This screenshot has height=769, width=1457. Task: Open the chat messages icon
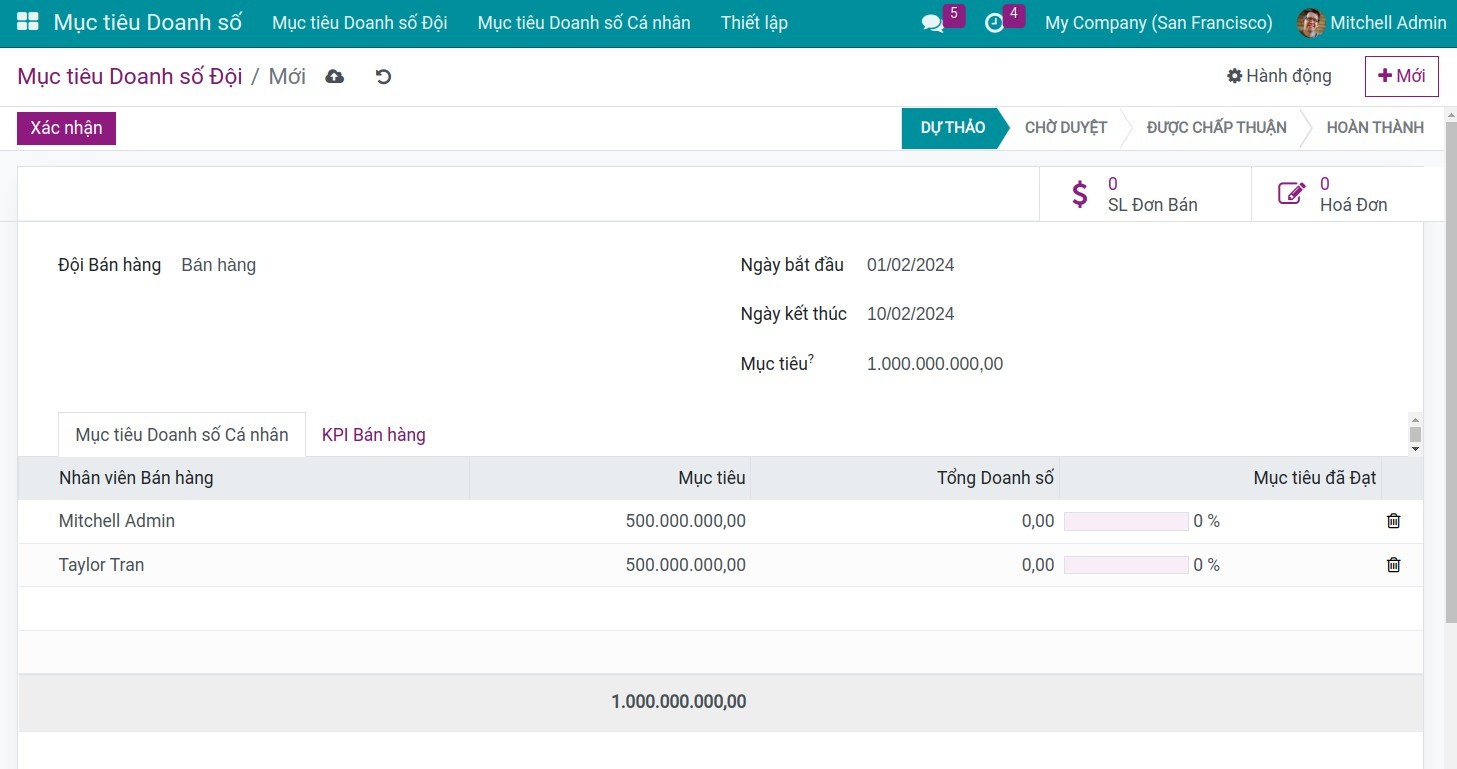tap(932, 23)
